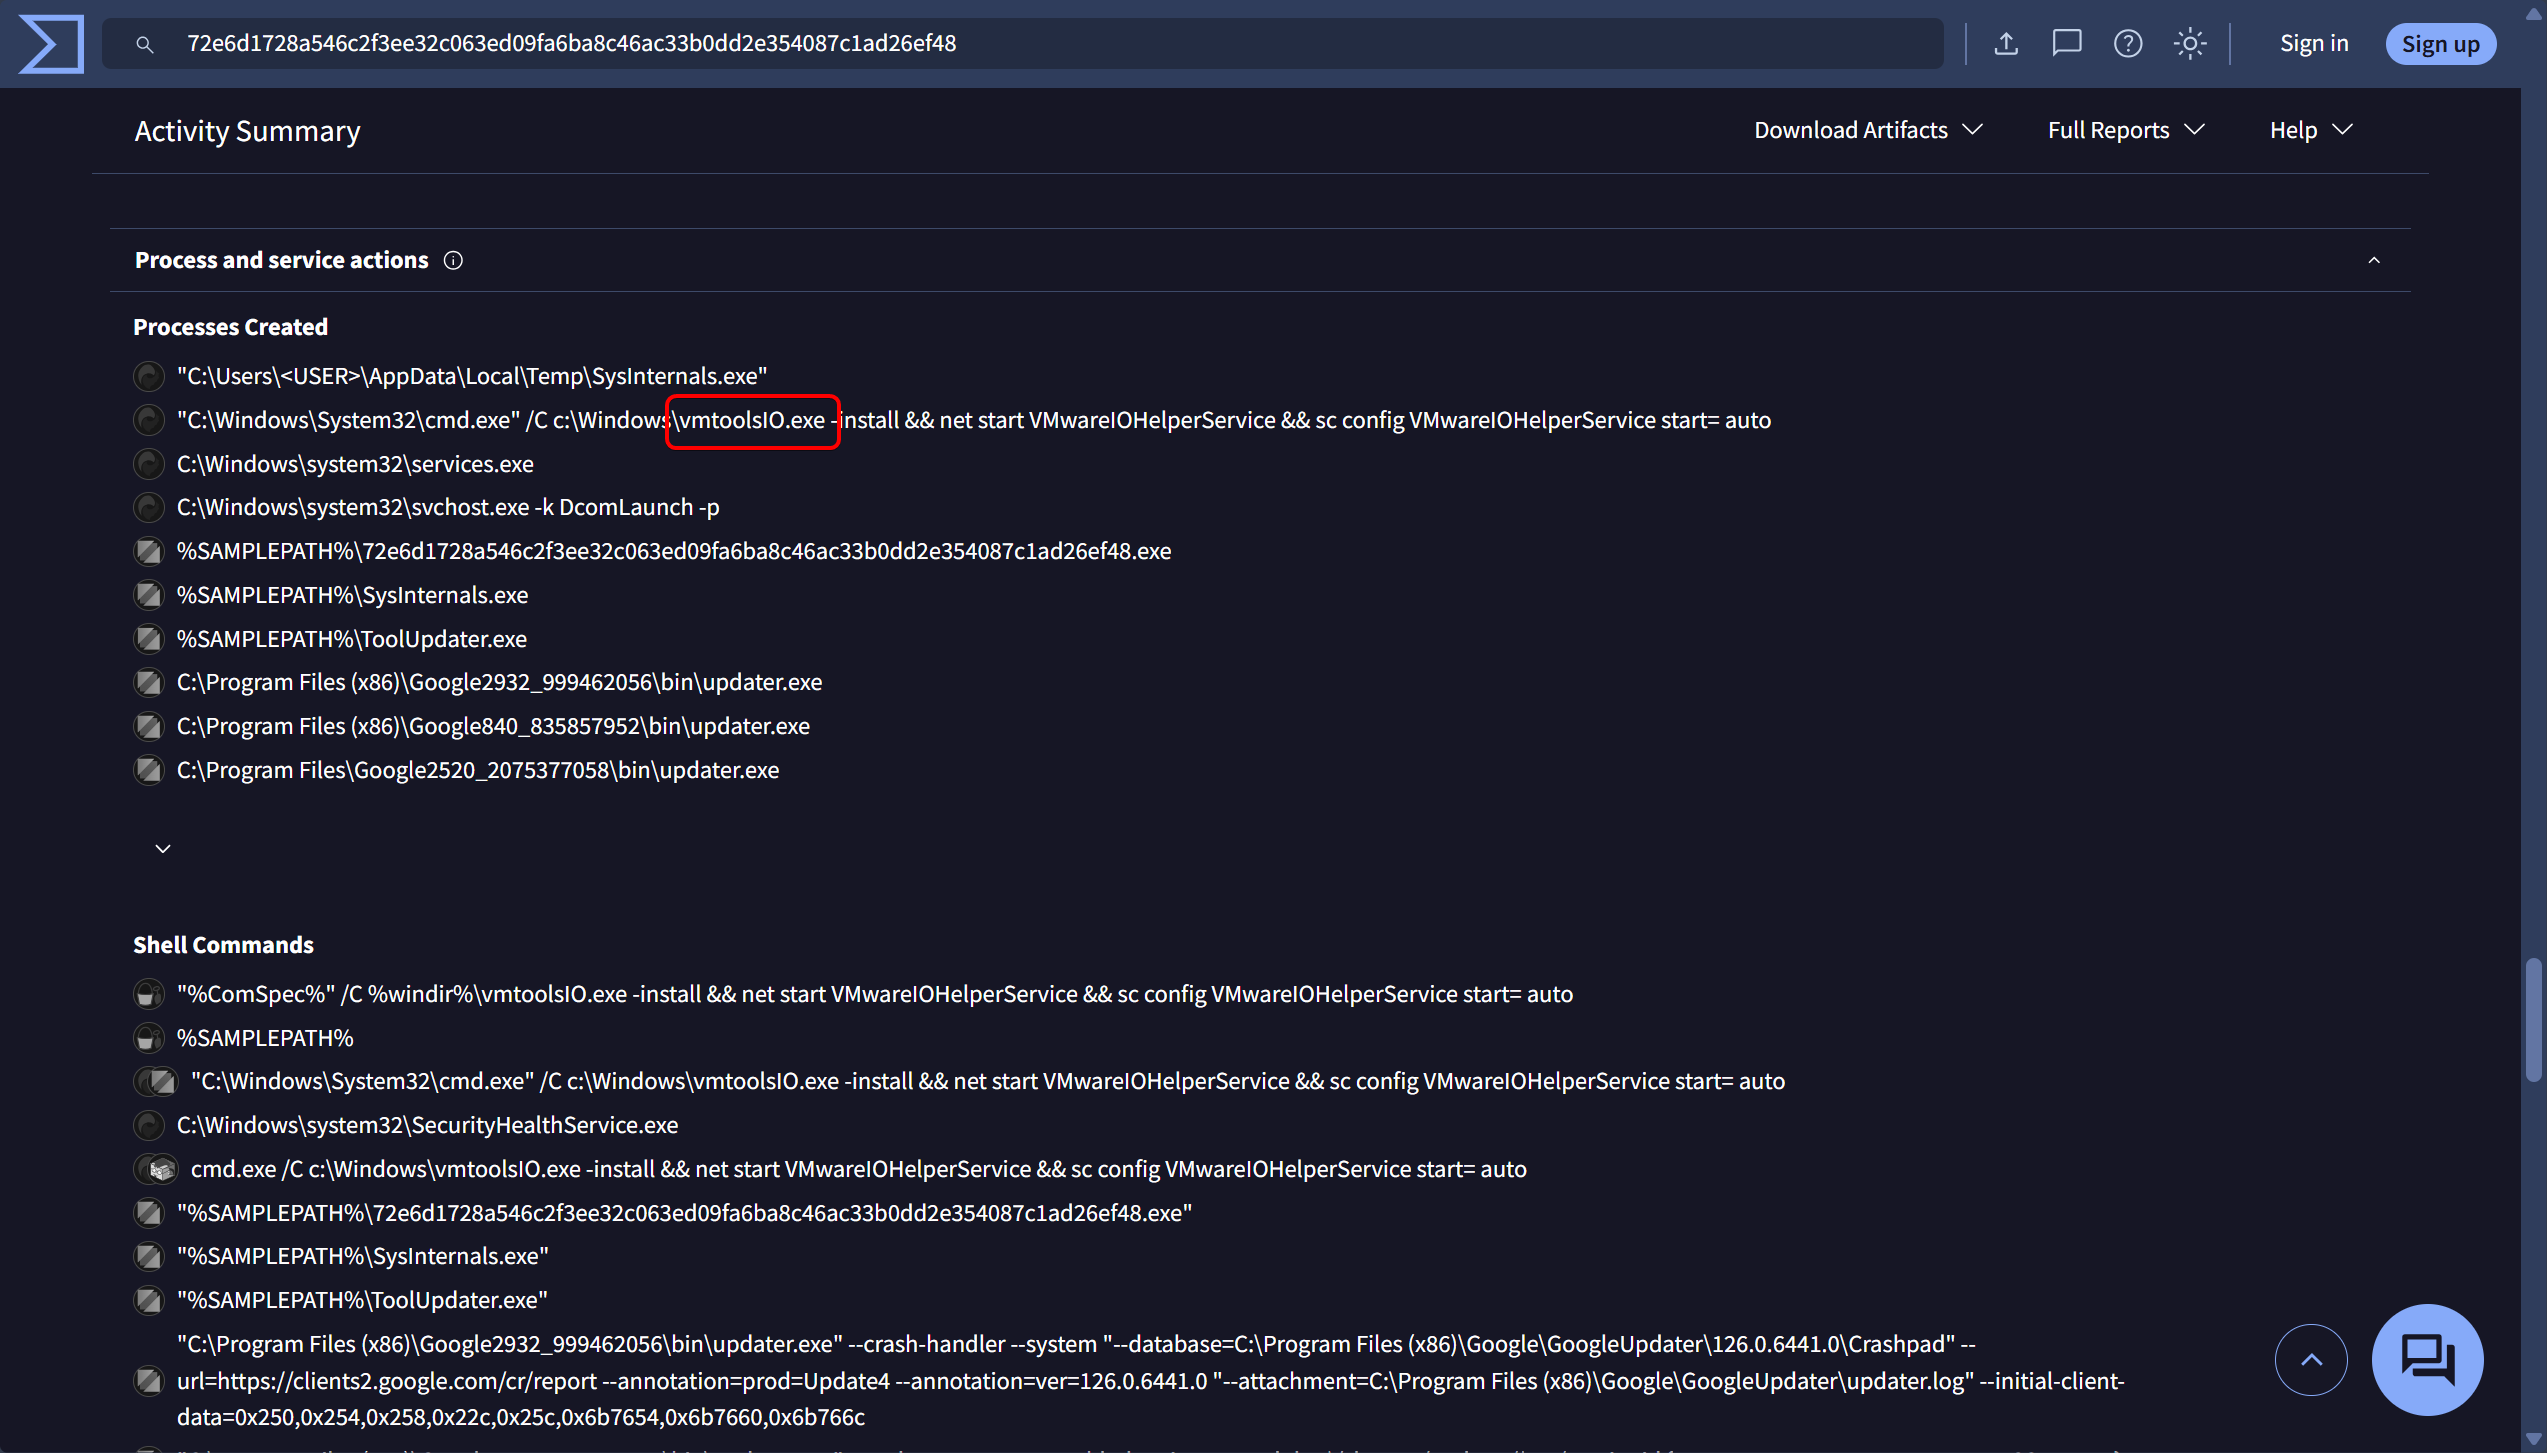Open the VirusTotal logo home link
The height and width of the screenshot is (1453, 2547).
(x=51, y=44)
